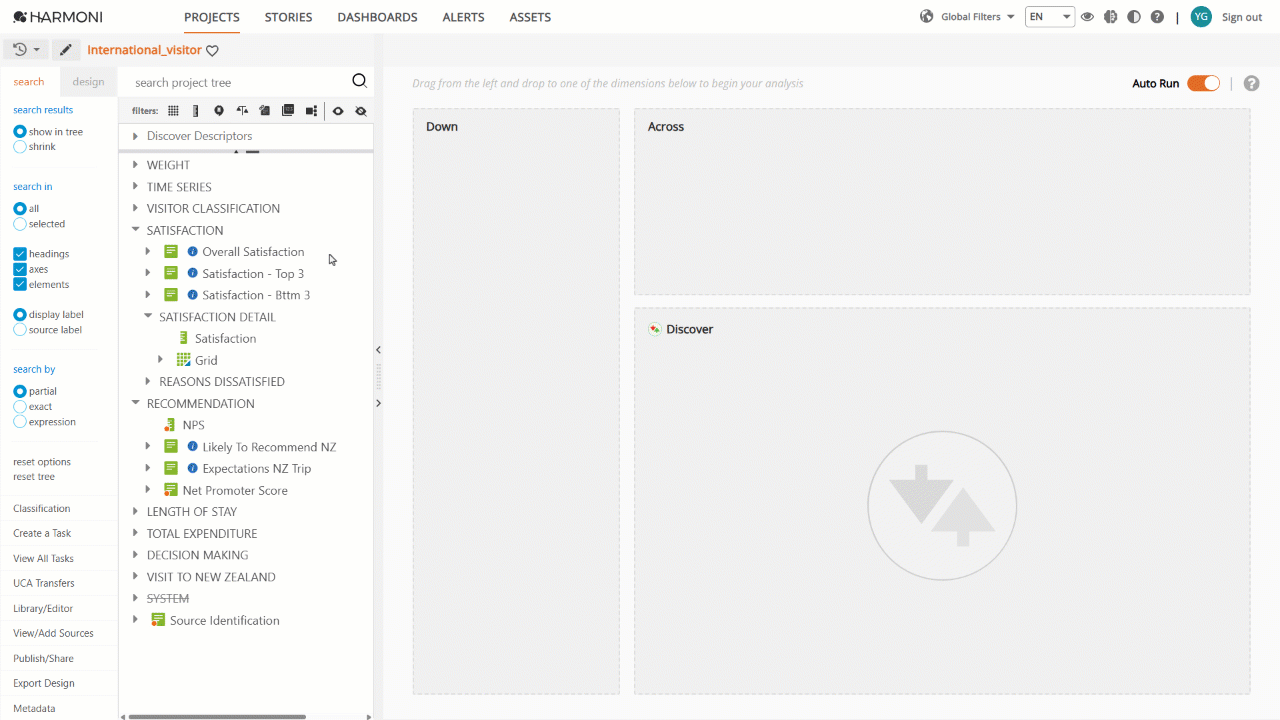
Task: Click the Harmoni logo
Action: click(x=58, y=17)
